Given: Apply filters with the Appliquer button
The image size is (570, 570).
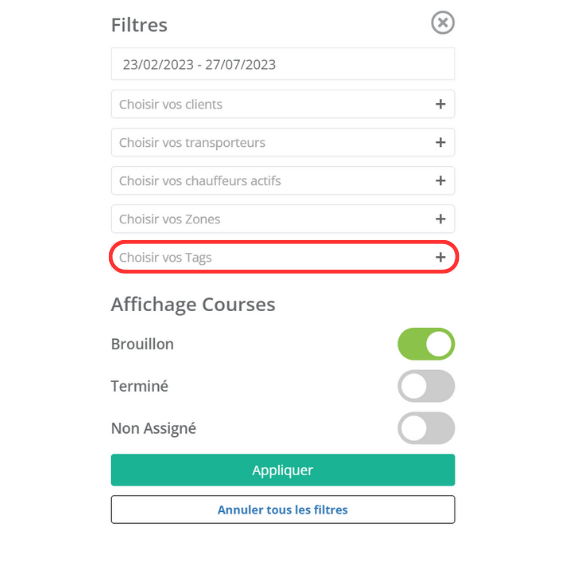Looking at the screenshot, I should point(283,470).
